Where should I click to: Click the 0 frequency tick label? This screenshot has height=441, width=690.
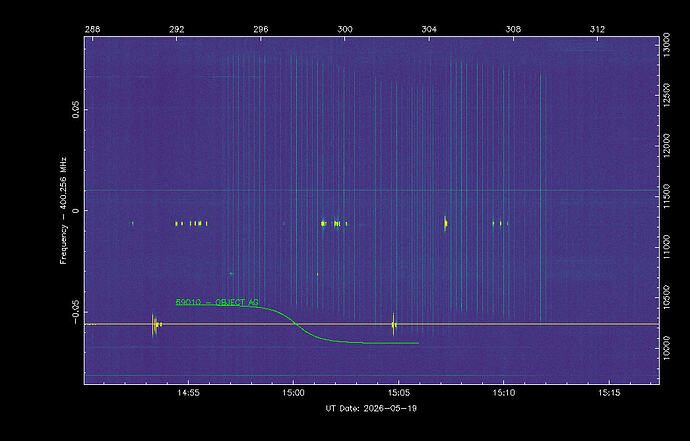76,211
